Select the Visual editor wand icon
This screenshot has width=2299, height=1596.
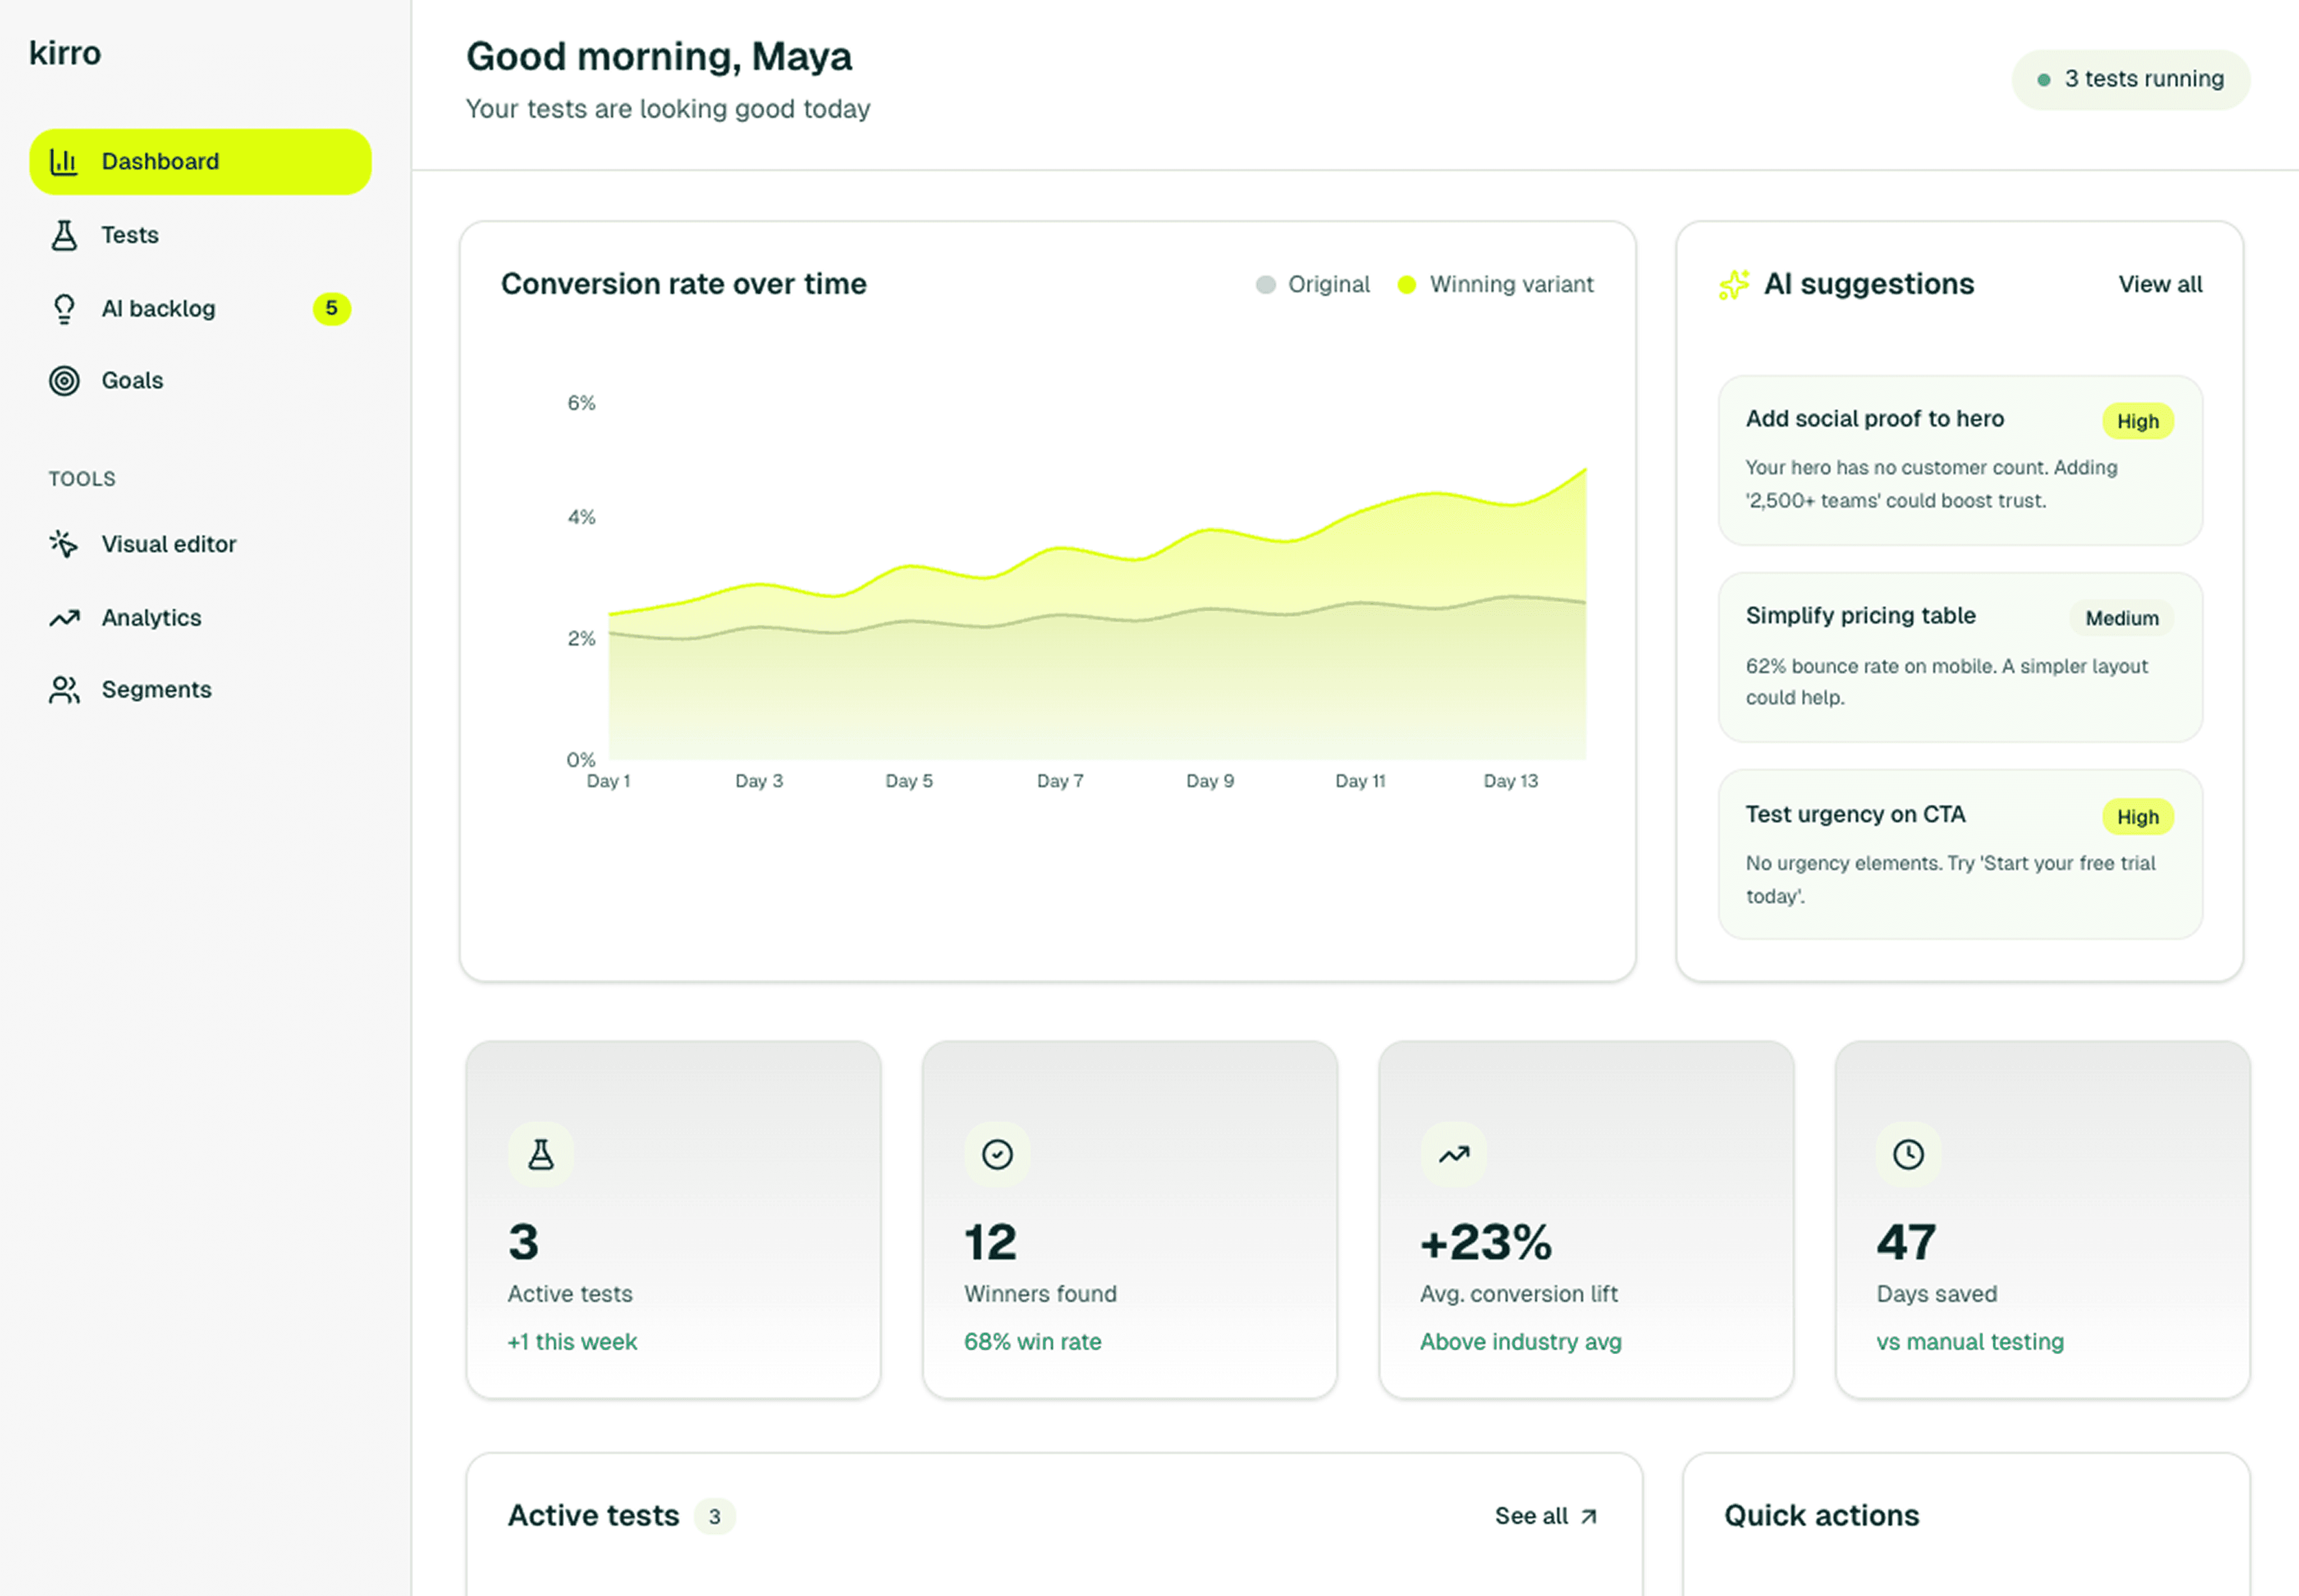[x=64, y=543]
